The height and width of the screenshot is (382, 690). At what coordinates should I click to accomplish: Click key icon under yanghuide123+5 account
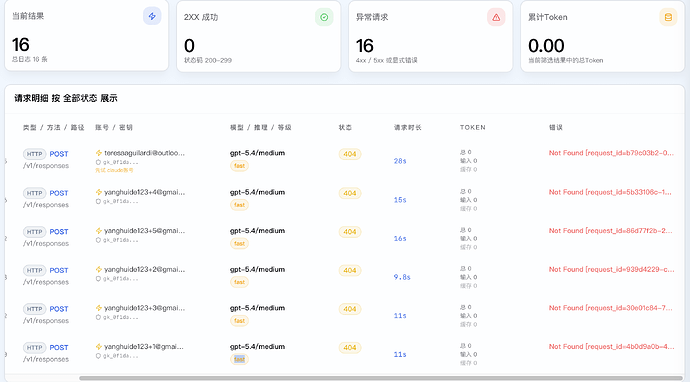98,240
